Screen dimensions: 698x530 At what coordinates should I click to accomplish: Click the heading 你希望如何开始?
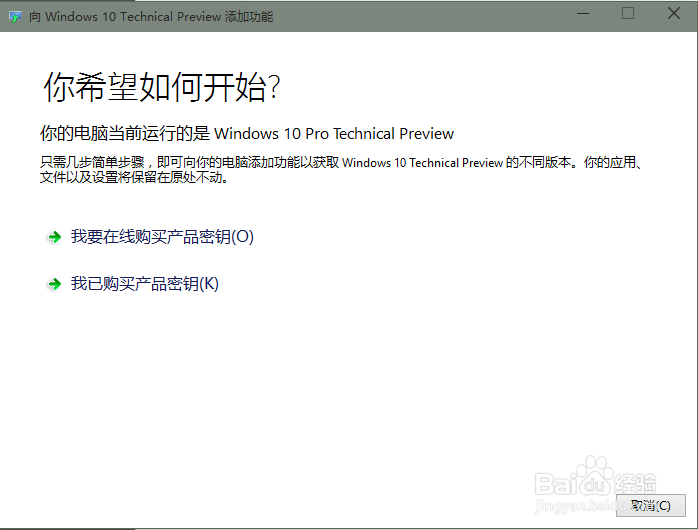click(162, 87)
